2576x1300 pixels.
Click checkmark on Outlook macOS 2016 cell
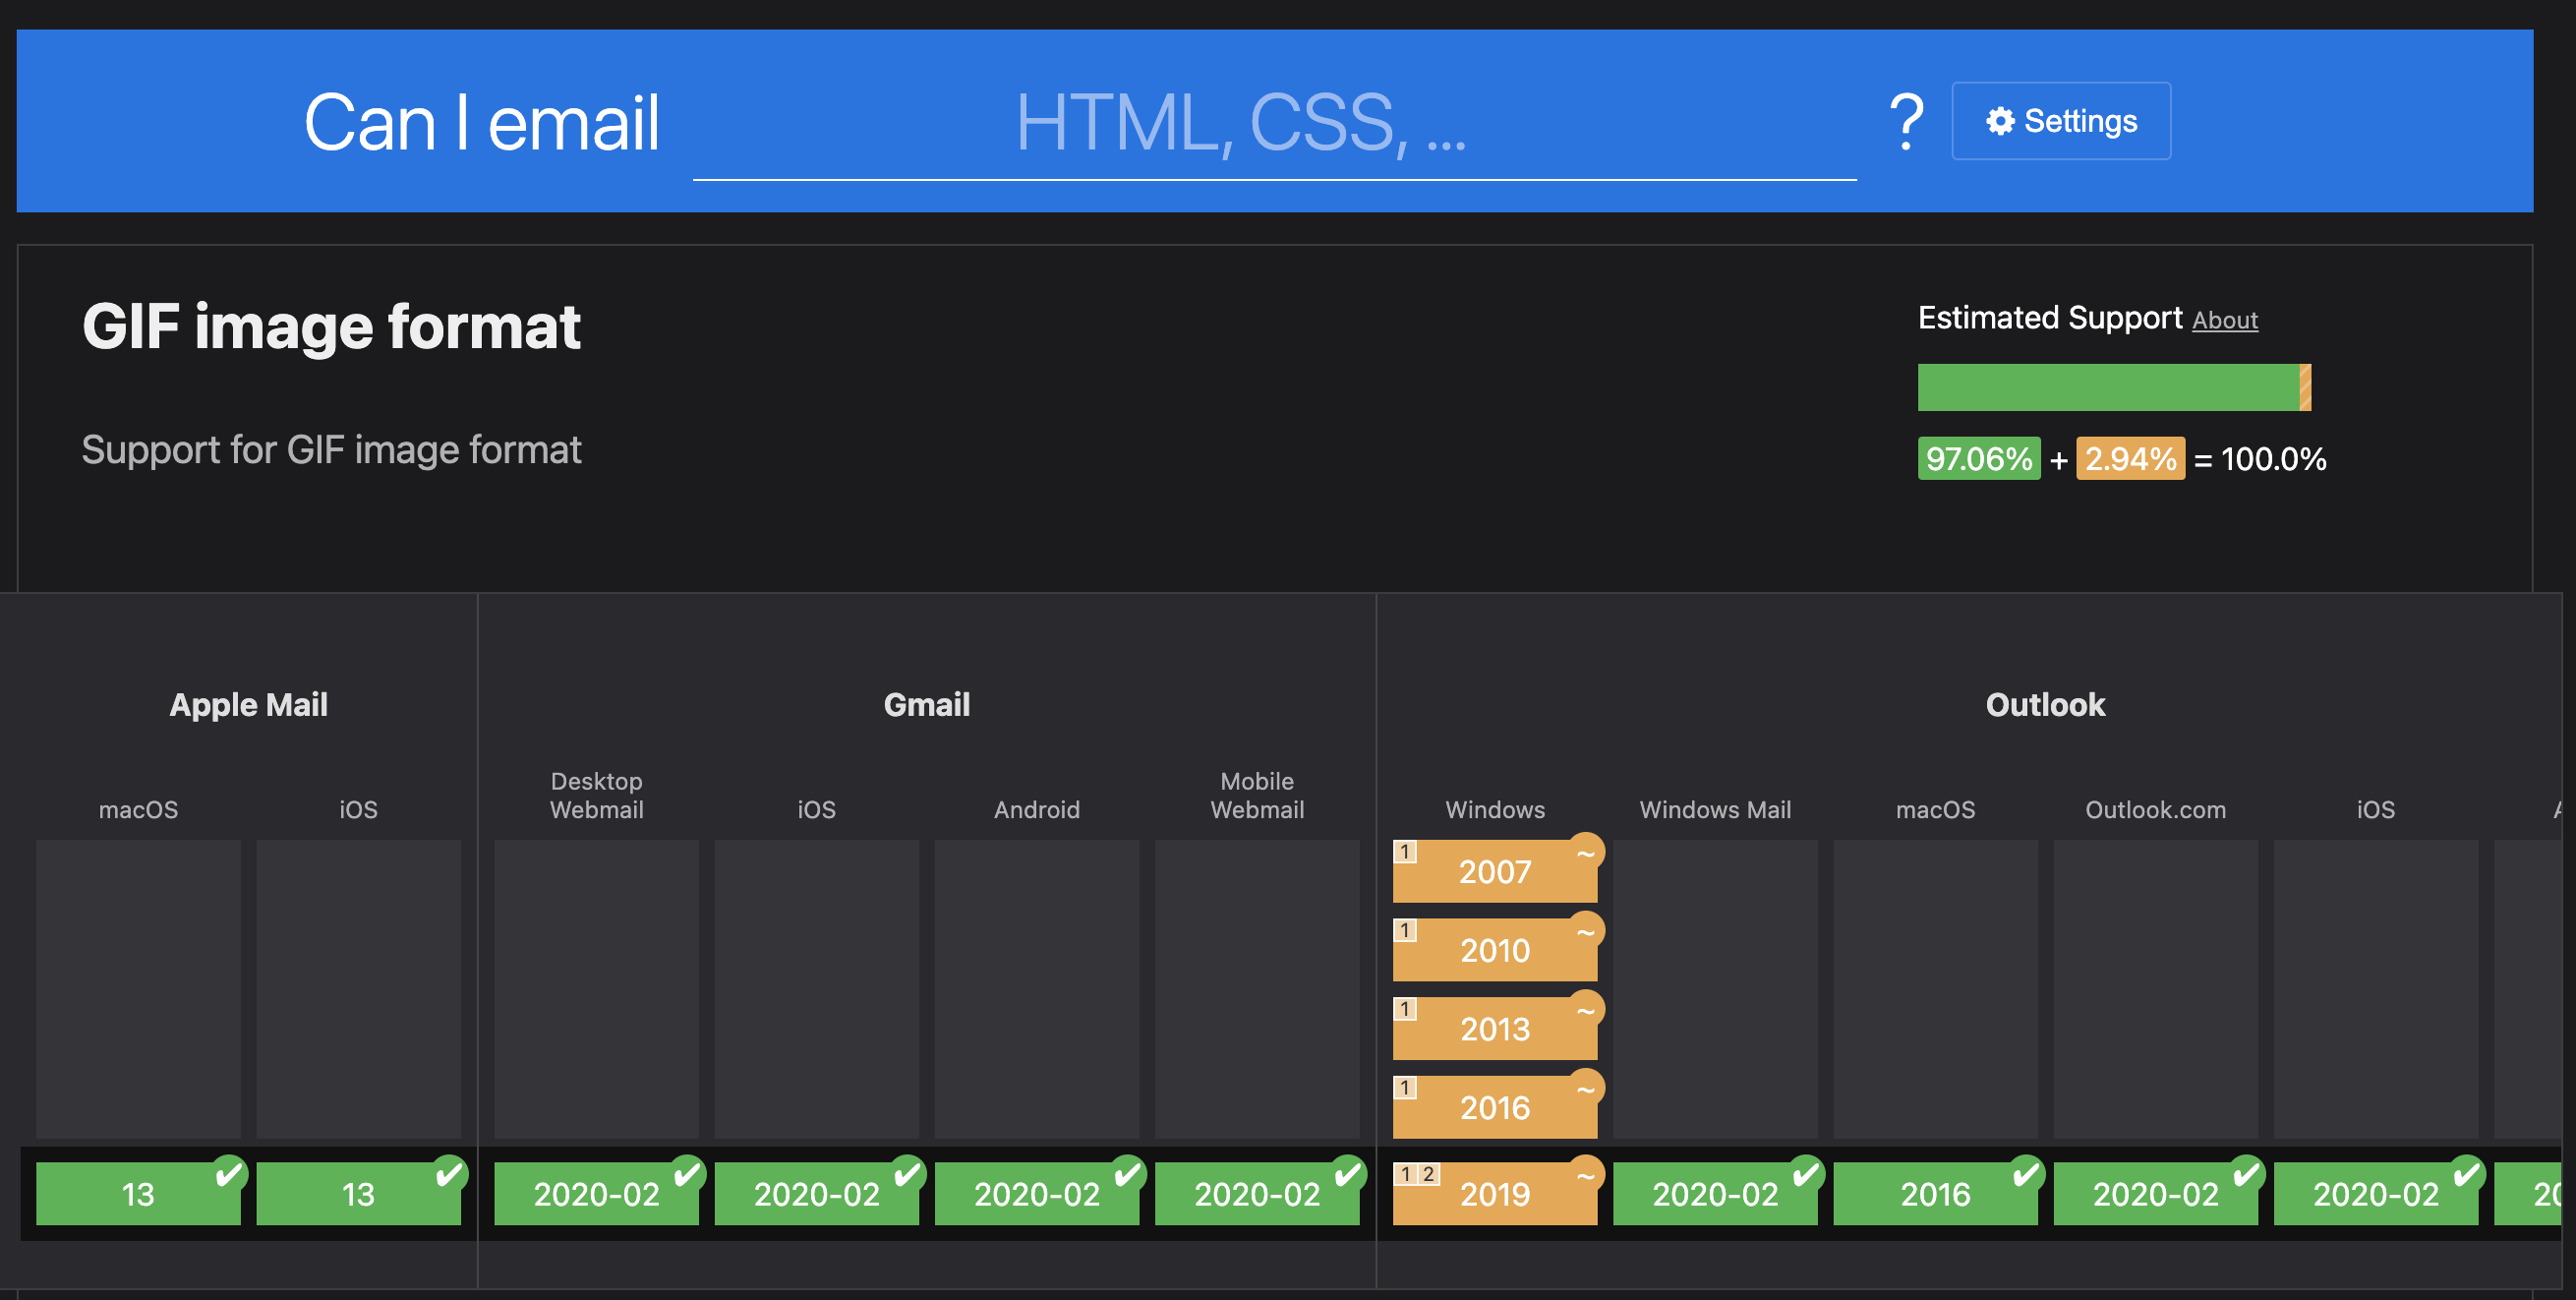[2026, 1174]
